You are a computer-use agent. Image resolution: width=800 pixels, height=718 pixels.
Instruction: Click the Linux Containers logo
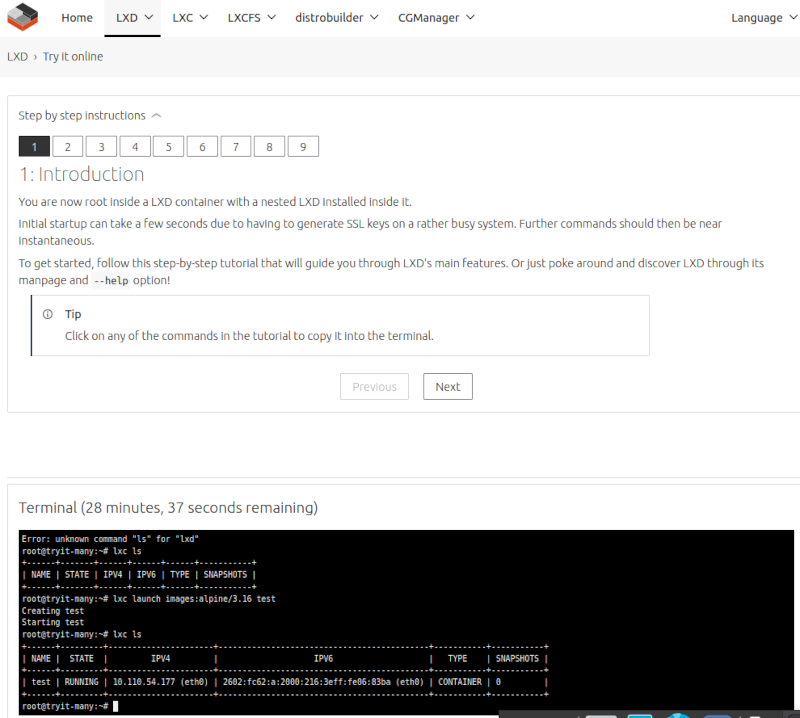point(22,17)
